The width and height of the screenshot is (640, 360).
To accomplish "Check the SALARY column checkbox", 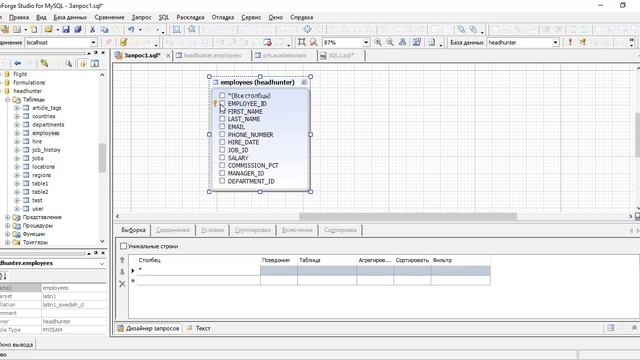I will point(222,158).
